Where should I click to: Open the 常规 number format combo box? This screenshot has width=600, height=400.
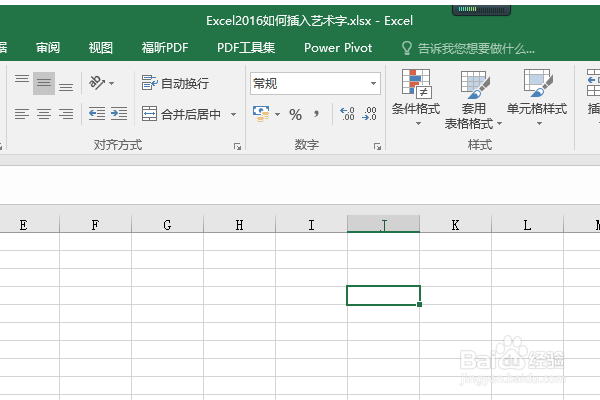click(x=315, y=83)
